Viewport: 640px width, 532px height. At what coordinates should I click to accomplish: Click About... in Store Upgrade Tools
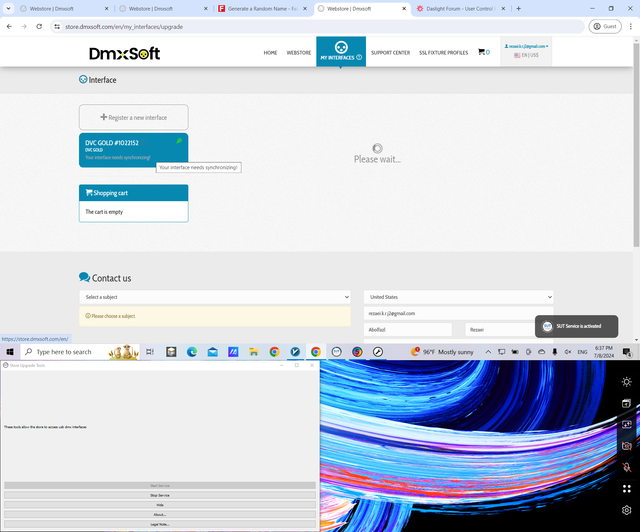point(160,514)
